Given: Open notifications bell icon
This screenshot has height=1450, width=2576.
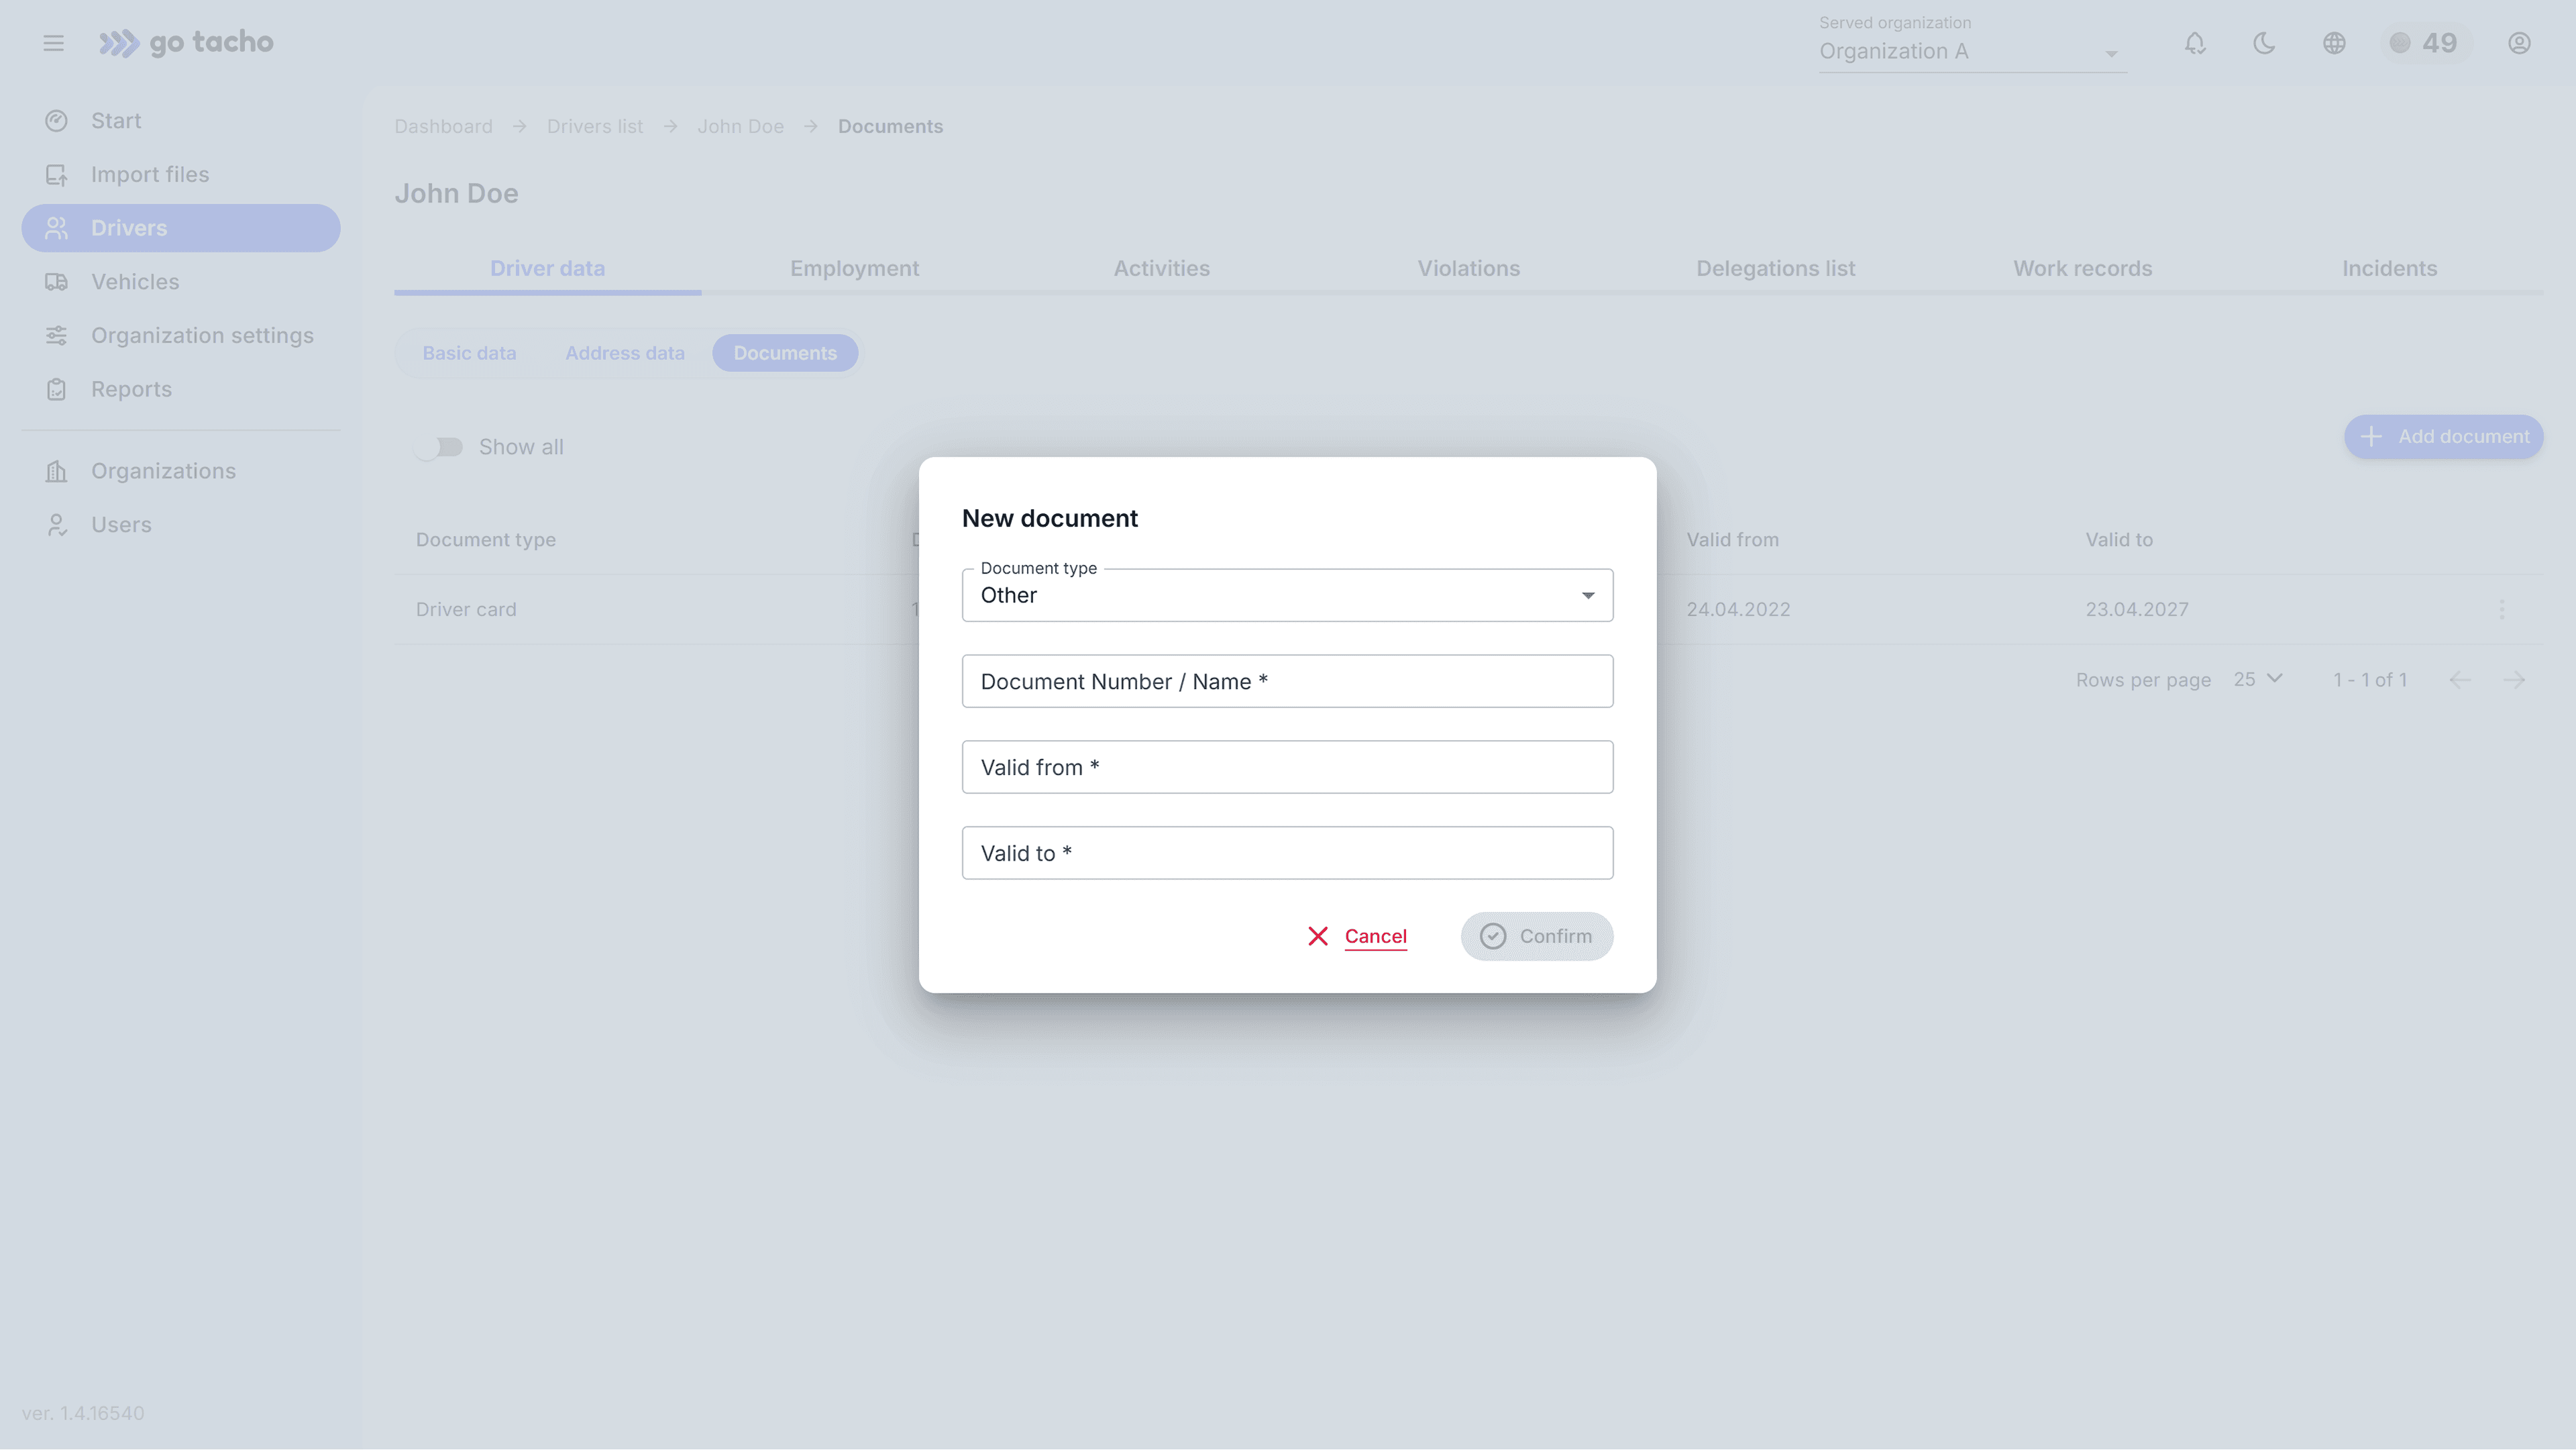Looking at the screenshot, I should (2195, 43).
